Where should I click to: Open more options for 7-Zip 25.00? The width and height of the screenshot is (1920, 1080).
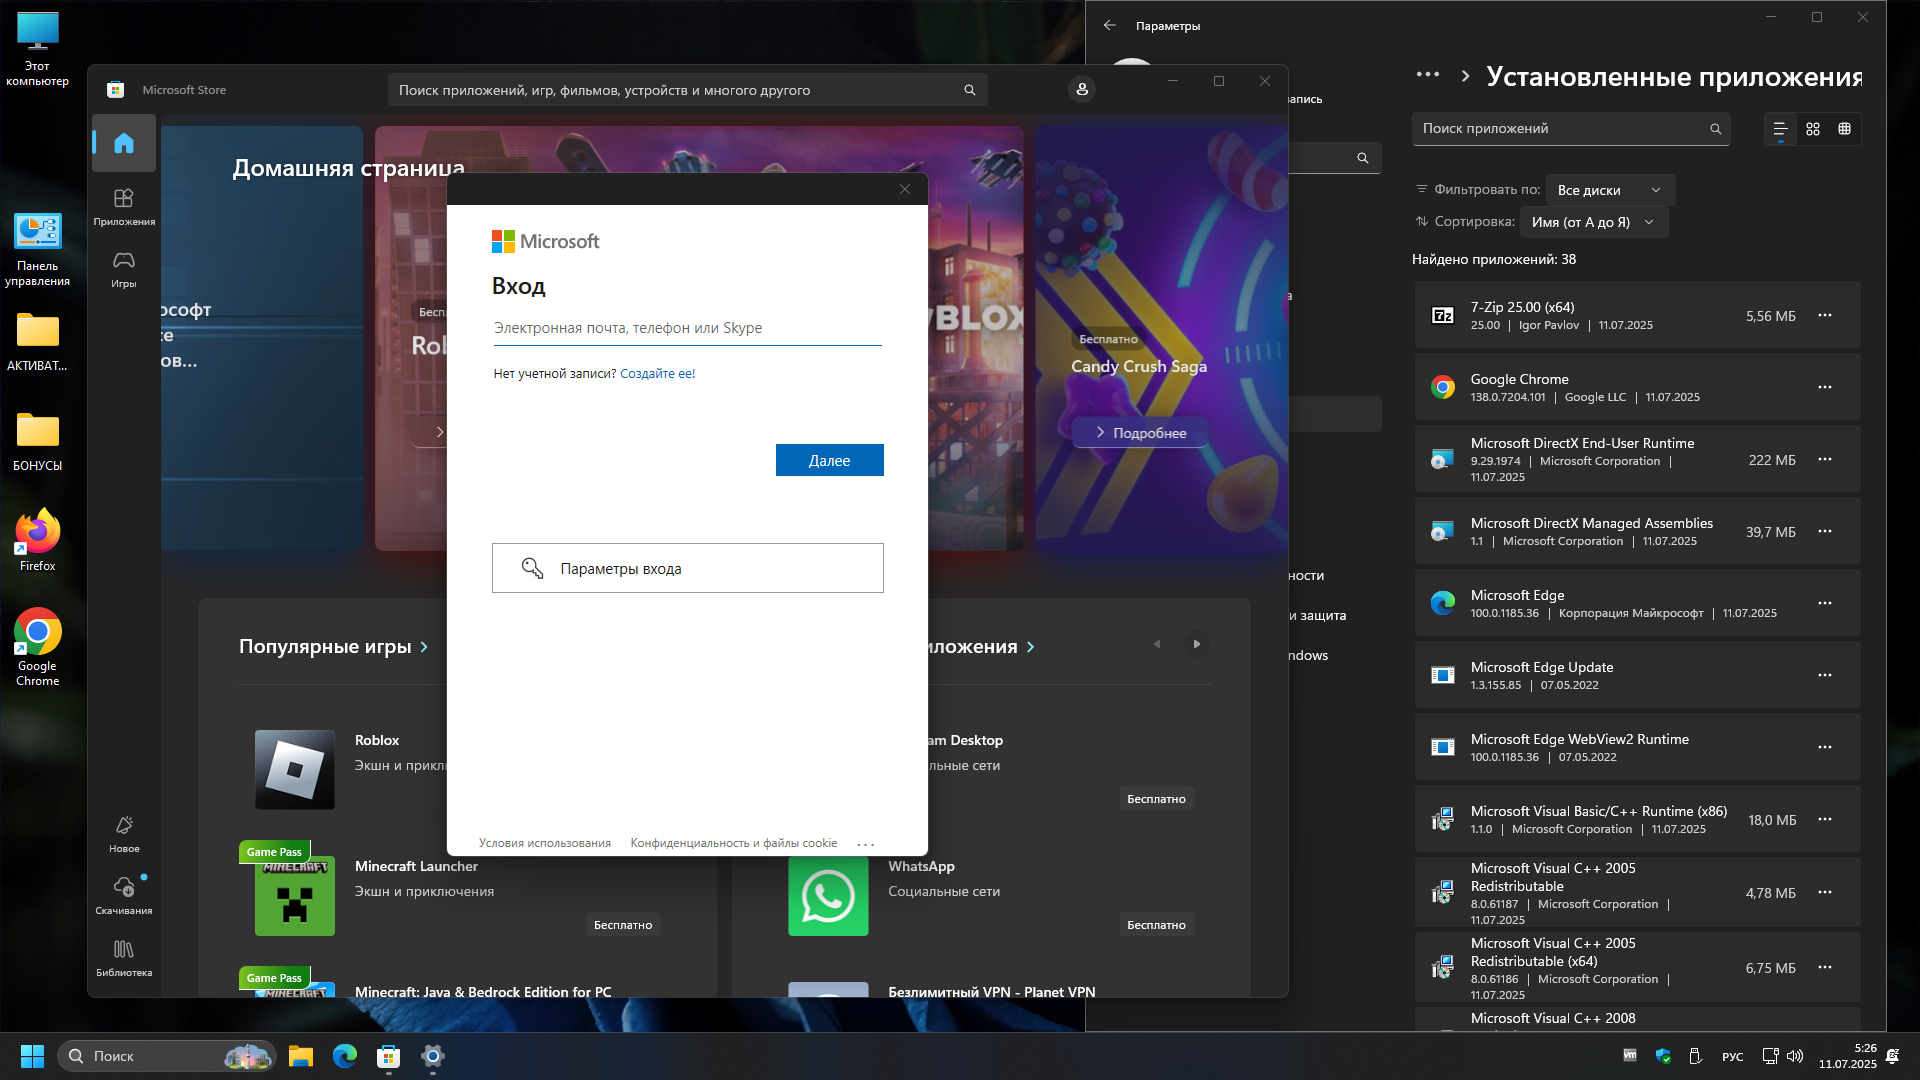point(1825,315)
